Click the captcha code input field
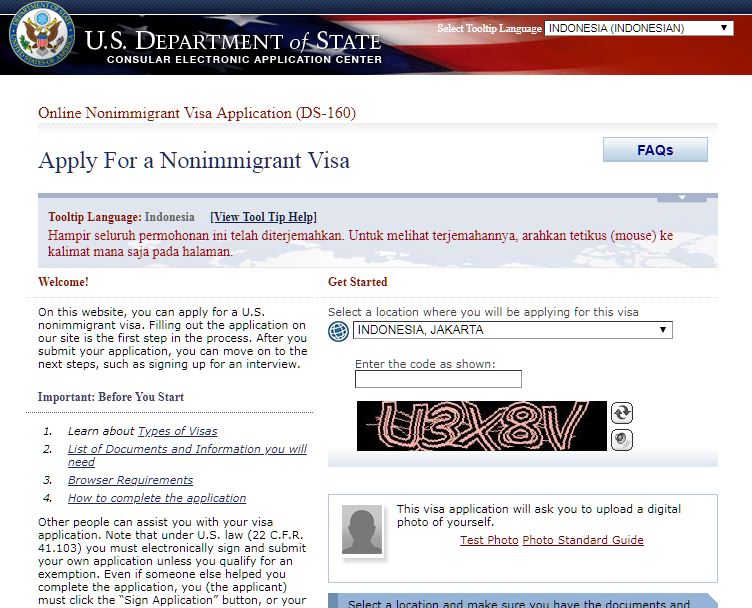 click(x=438, y=379)
